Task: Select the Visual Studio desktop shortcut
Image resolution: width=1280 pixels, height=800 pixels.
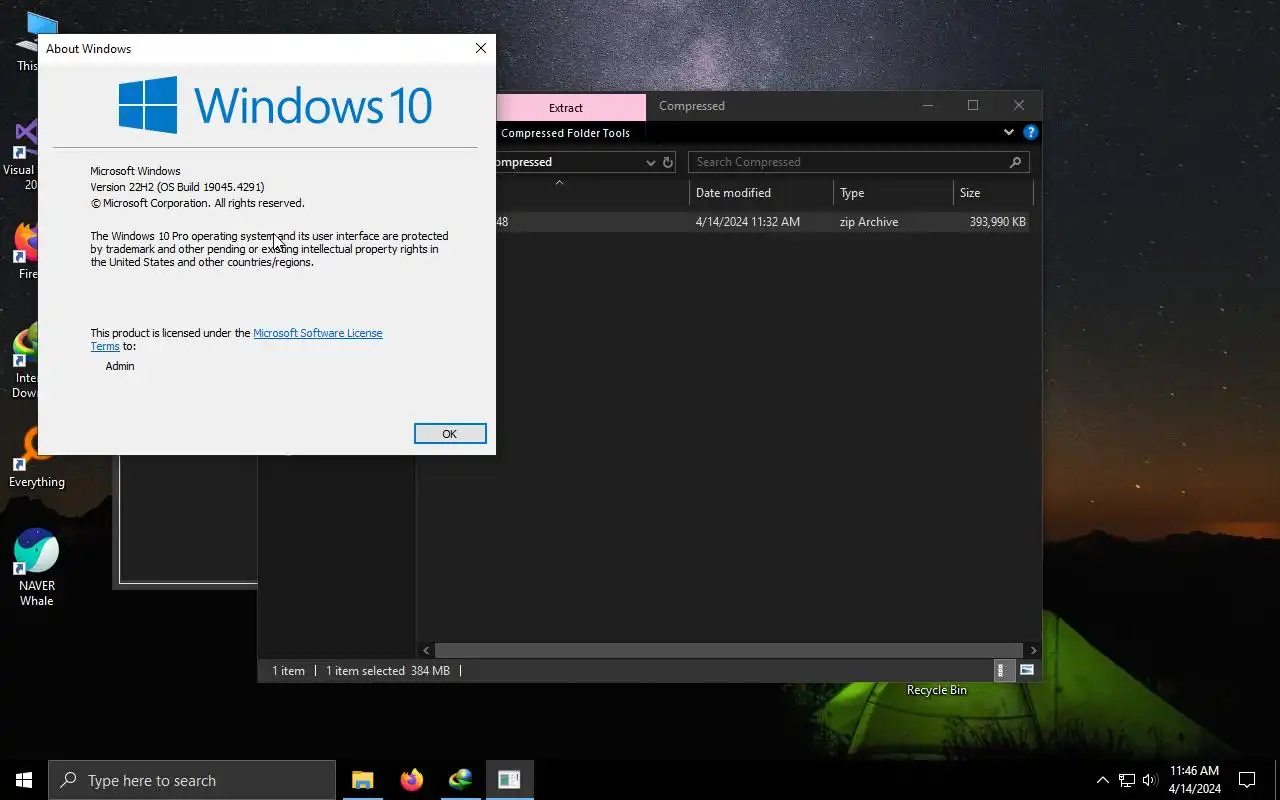Action: tap(24, 155)
